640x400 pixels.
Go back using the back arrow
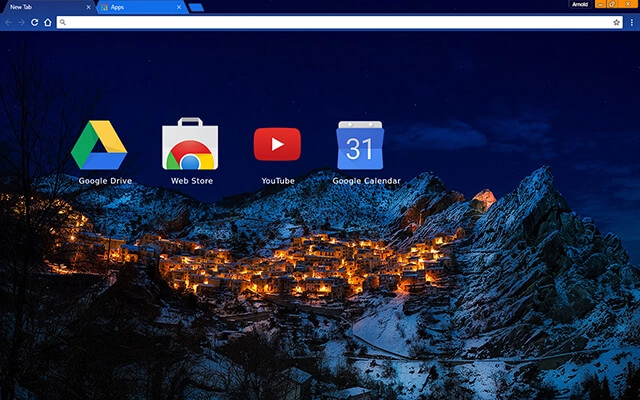pos(9,22)
